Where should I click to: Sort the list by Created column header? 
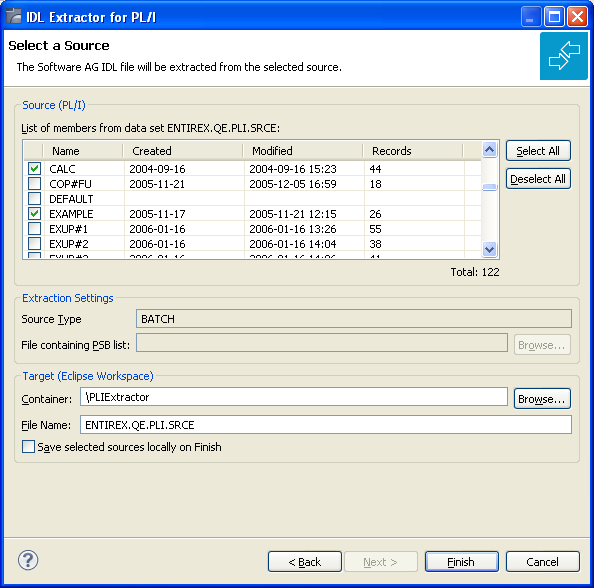pyautogui.click(x=183, y=151)
